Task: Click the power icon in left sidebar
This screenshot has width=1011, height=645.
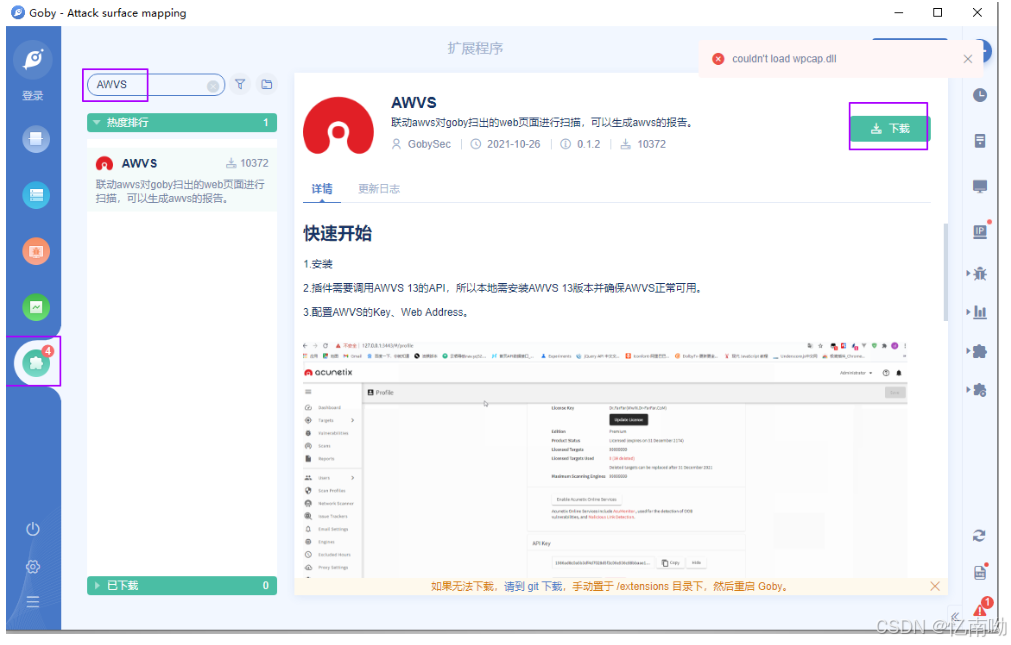Action: coord(33,530)
